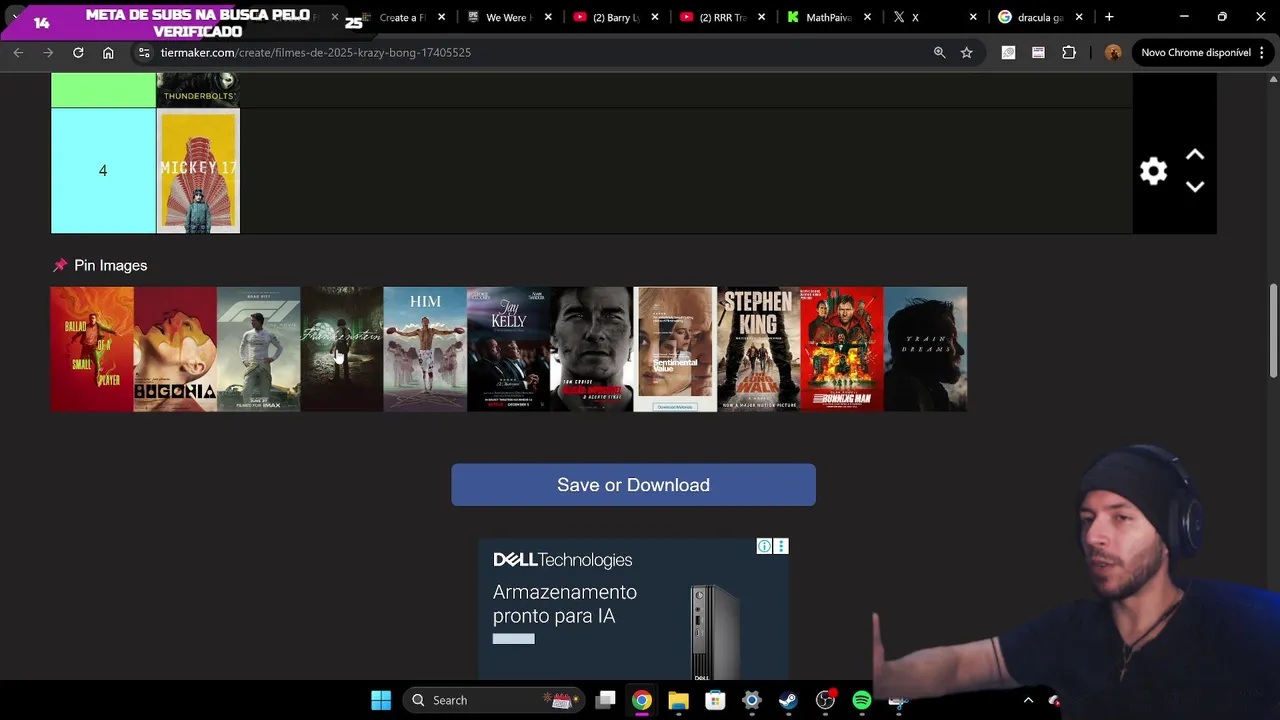Click the green tier label cell
This screenshot has height=720, width=1280.
coord(103,90)
